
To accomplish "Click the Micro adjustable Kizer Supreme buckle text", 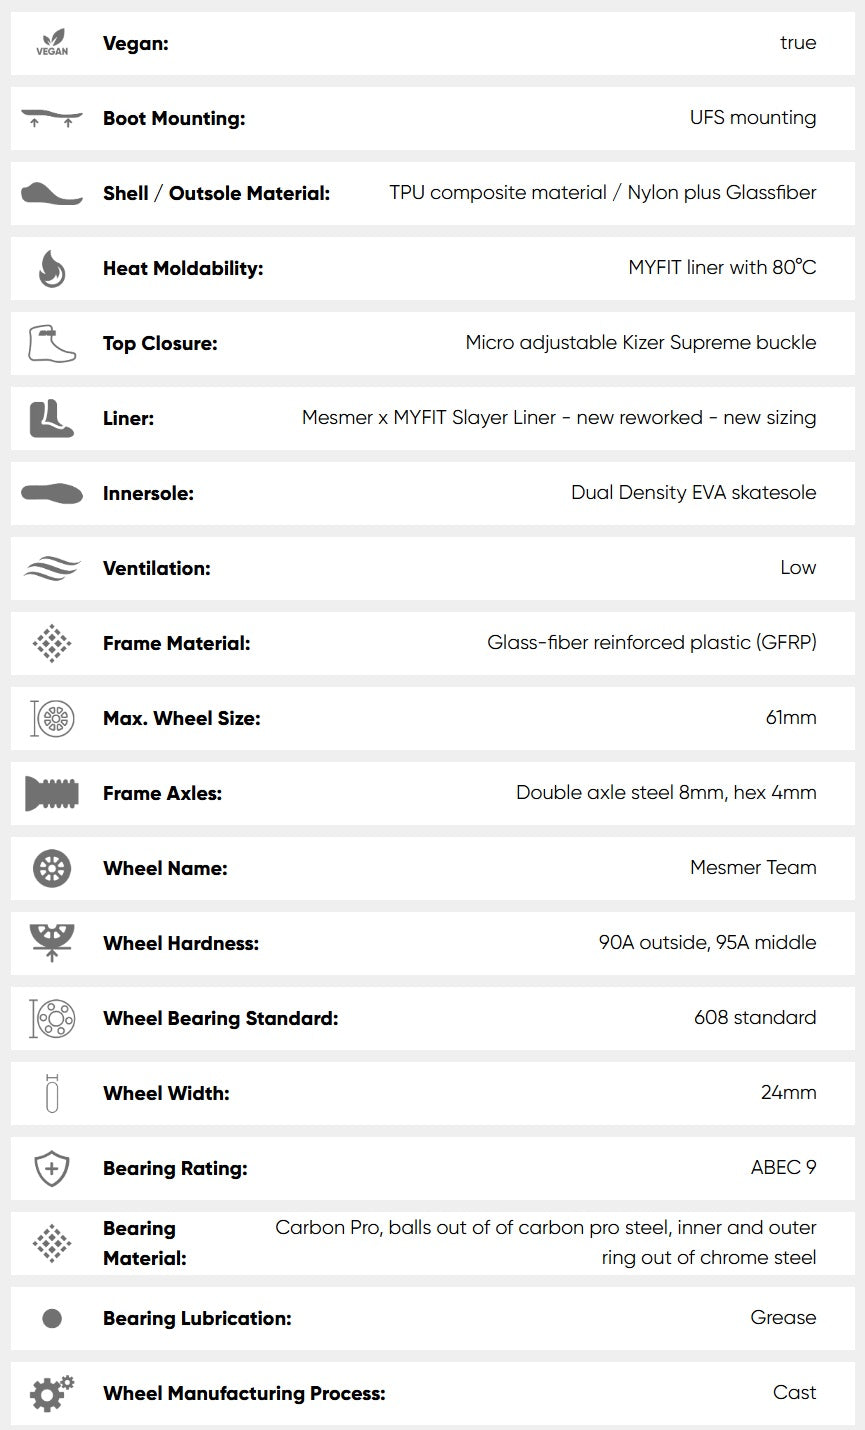I will pyautogui.click(x=640, y=343).
